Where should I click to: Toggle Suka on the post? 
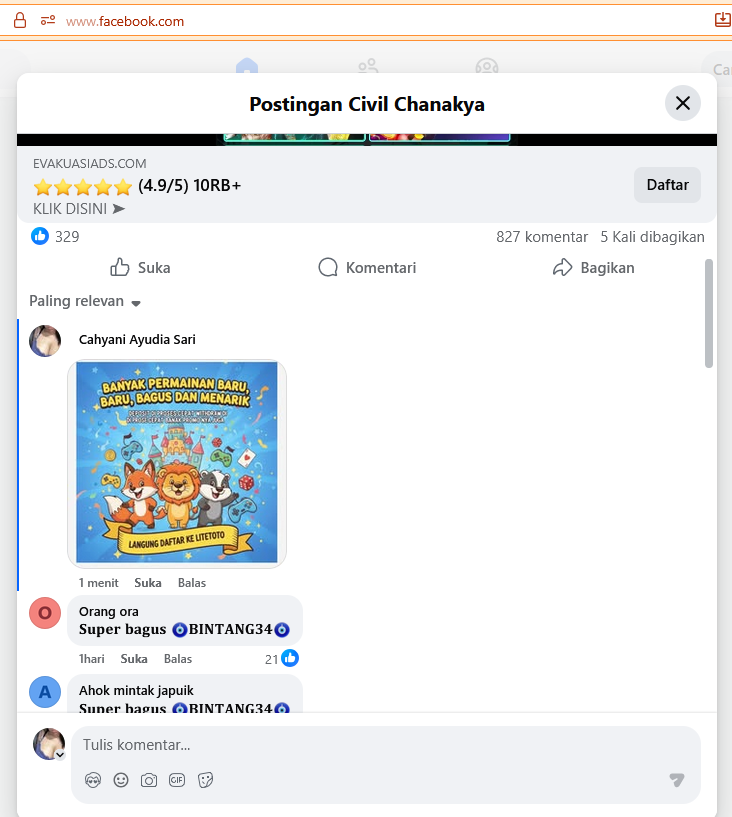pyautogui.click(x=140, y=268)
